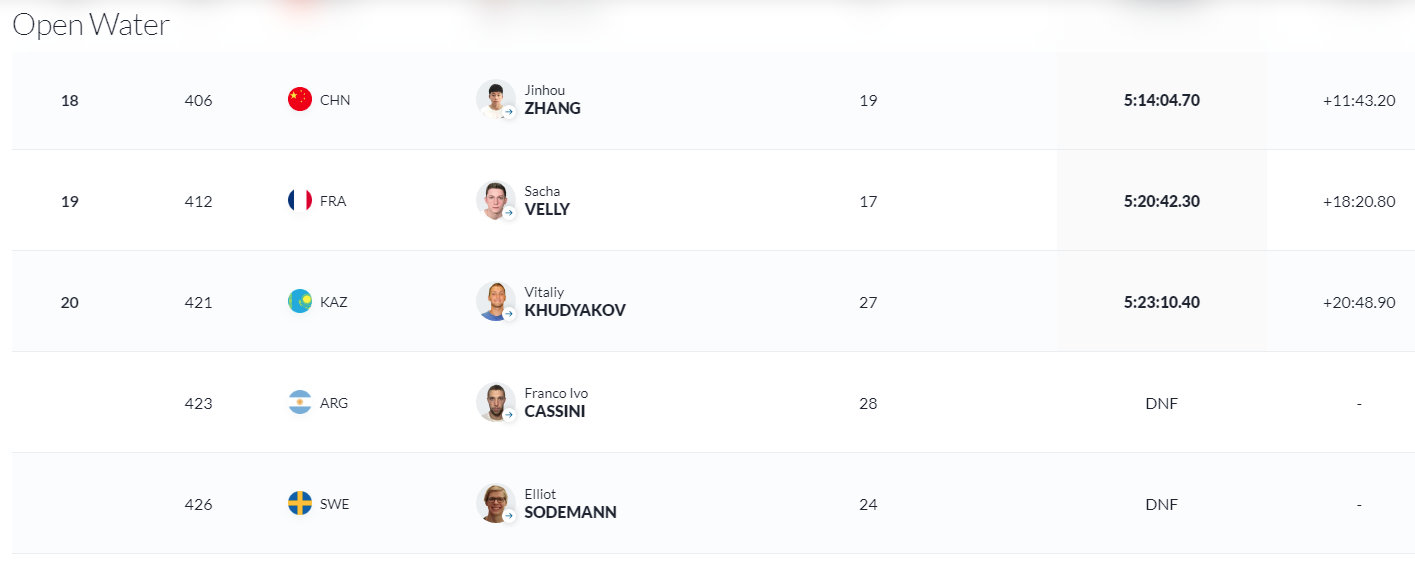
Task: Click the Sweden flag icon
Action: [x=300, y=504]
